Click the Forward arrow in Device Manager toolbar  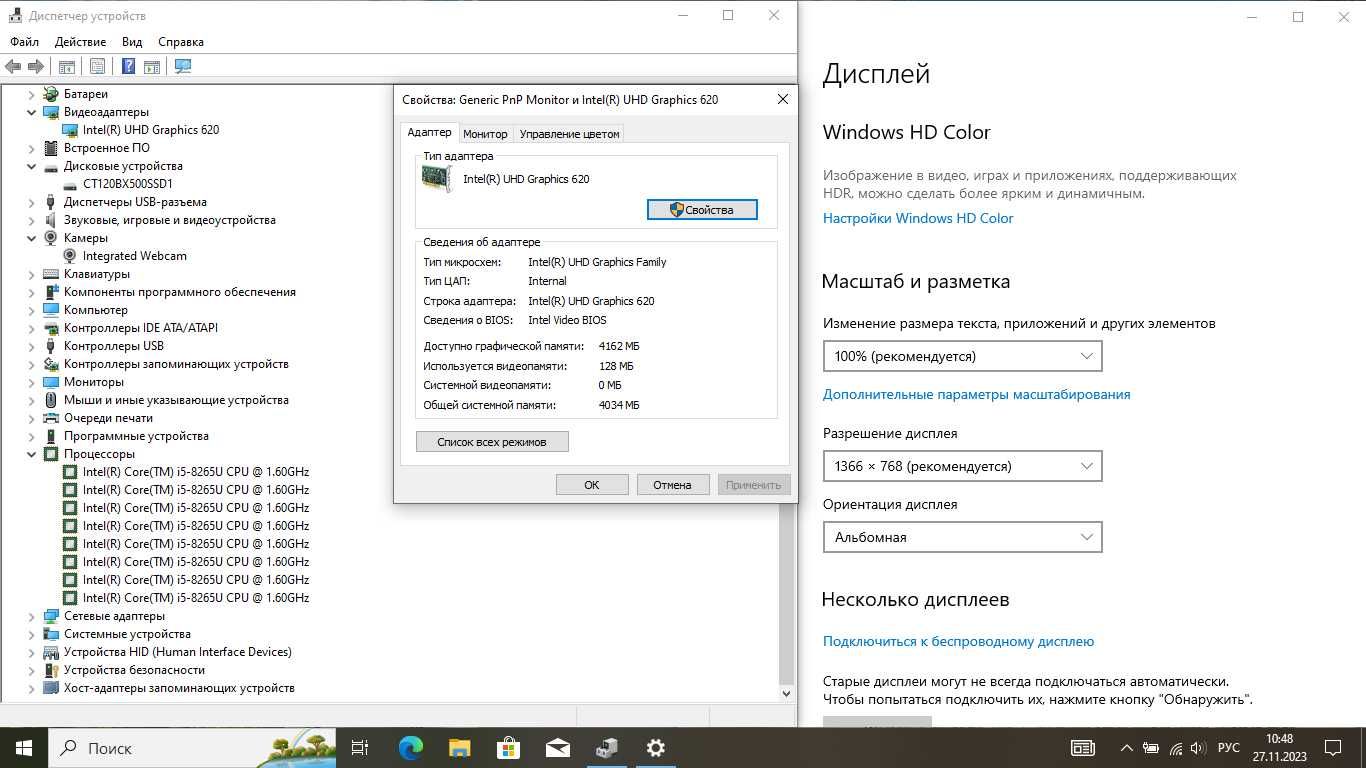pos(36,66)
